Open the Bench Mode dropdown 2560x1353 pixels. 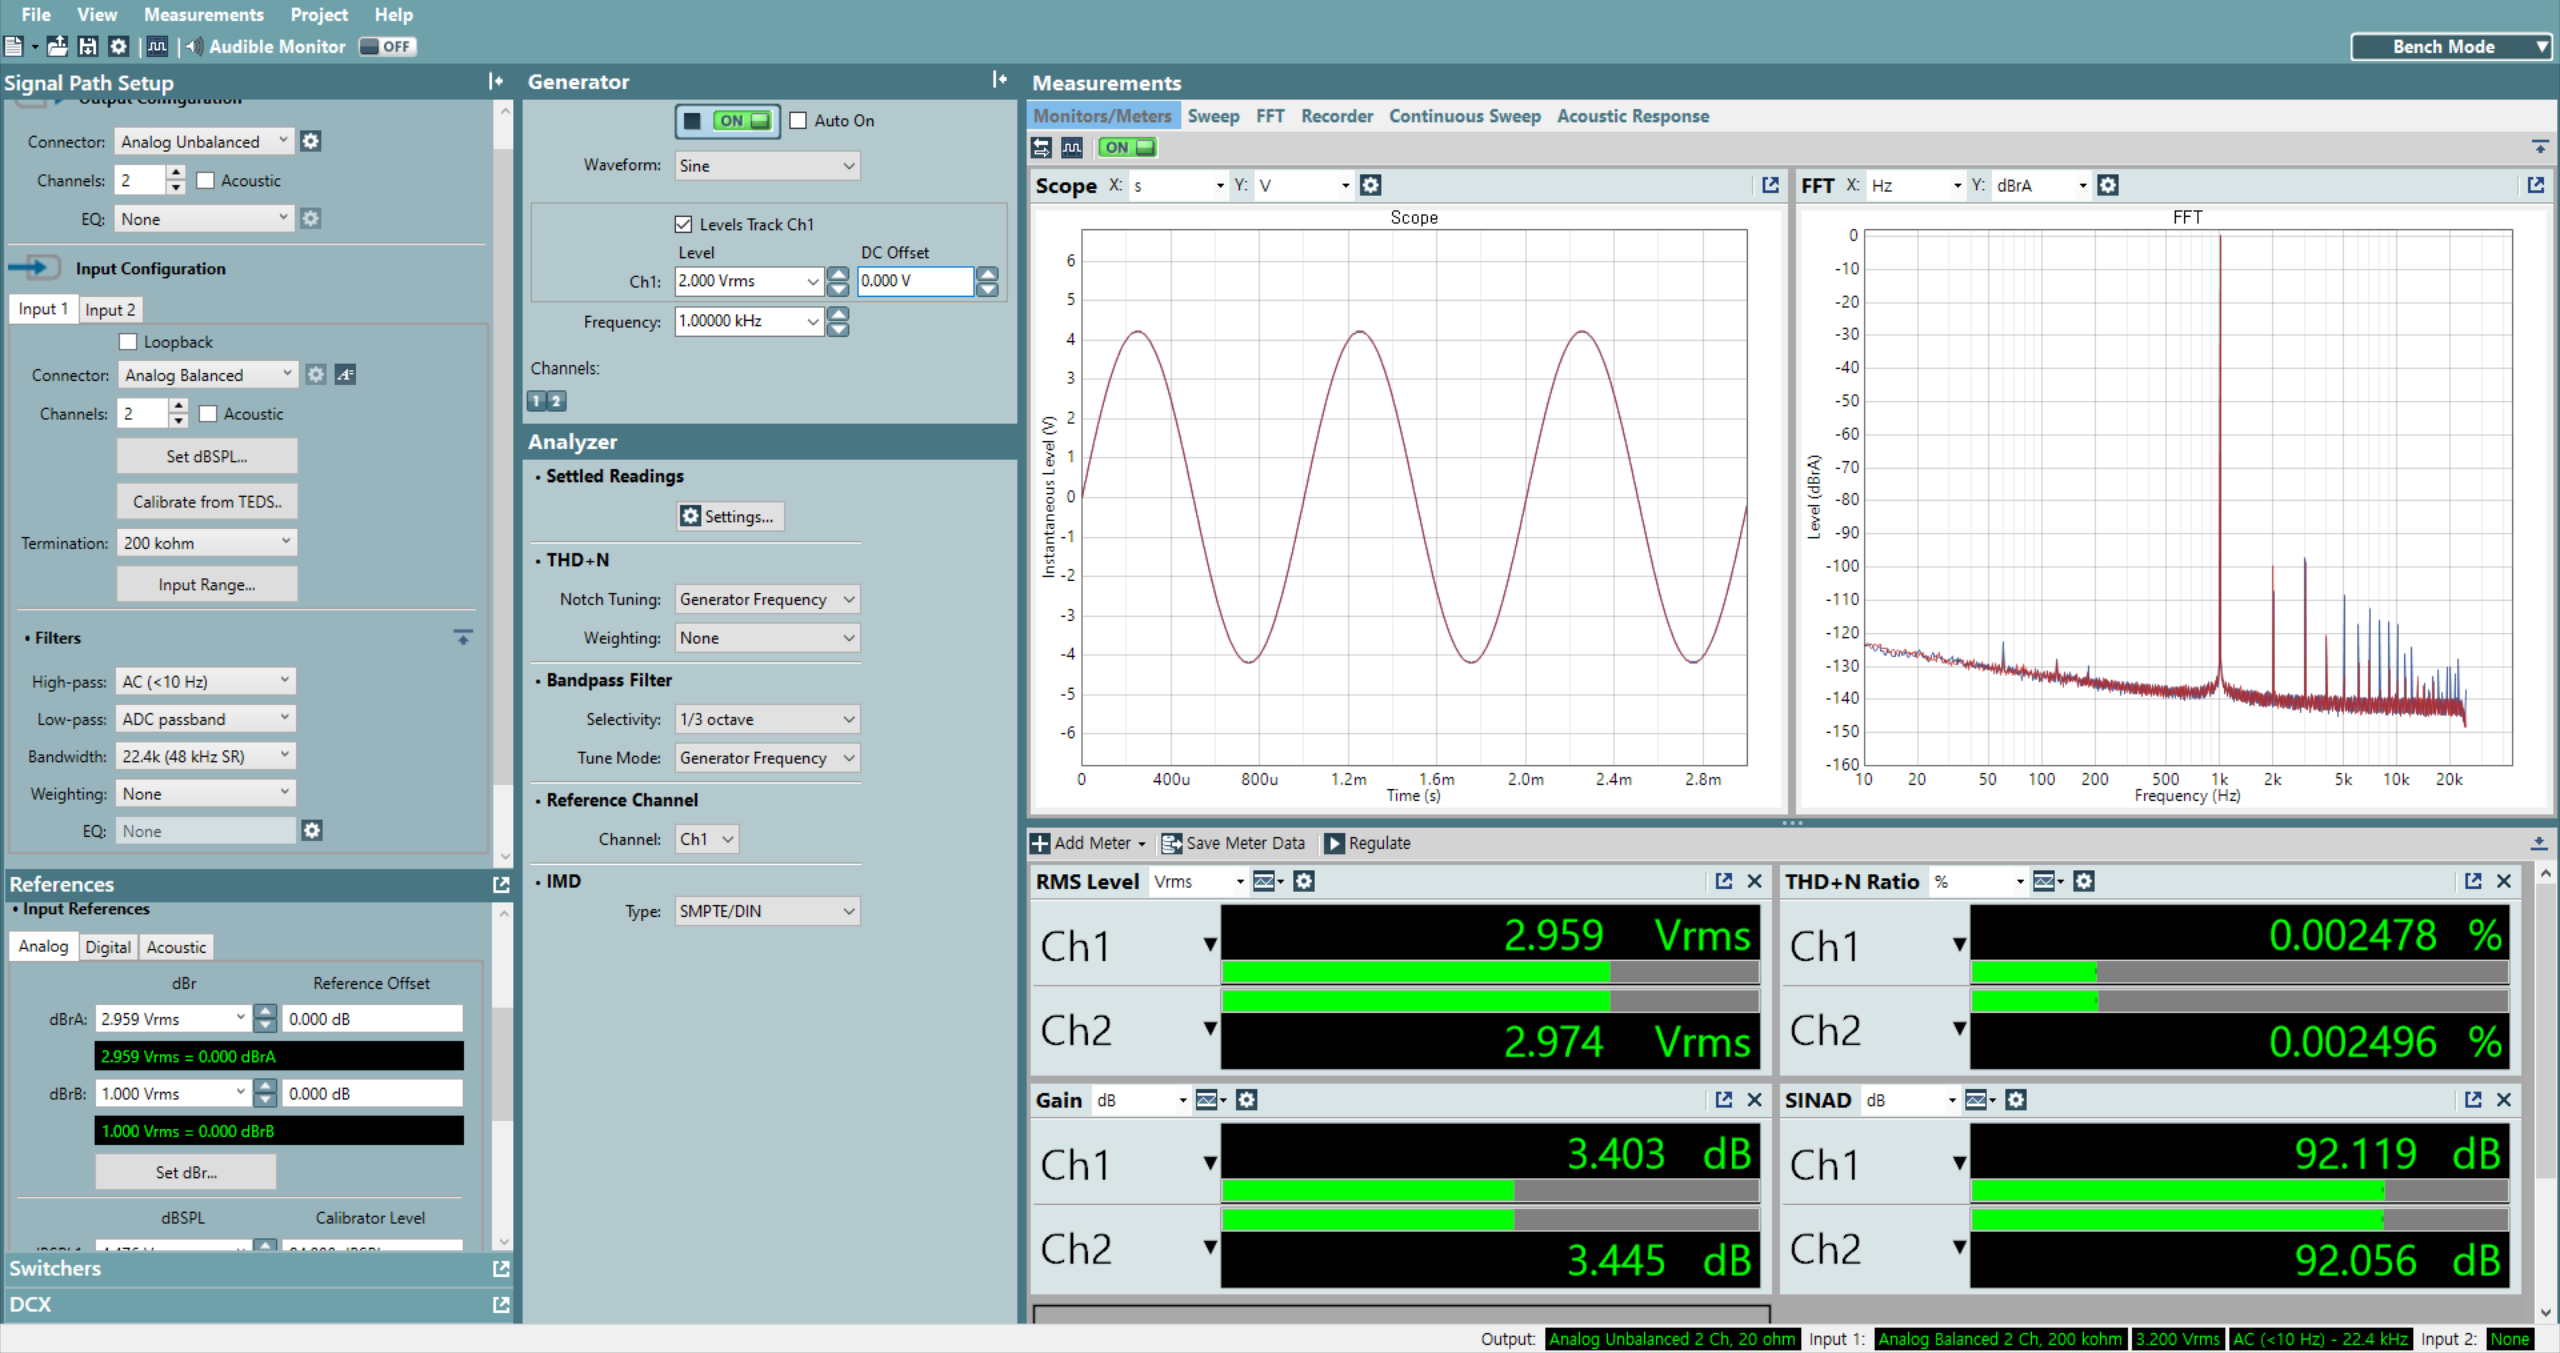click(x=2451, y=46)
